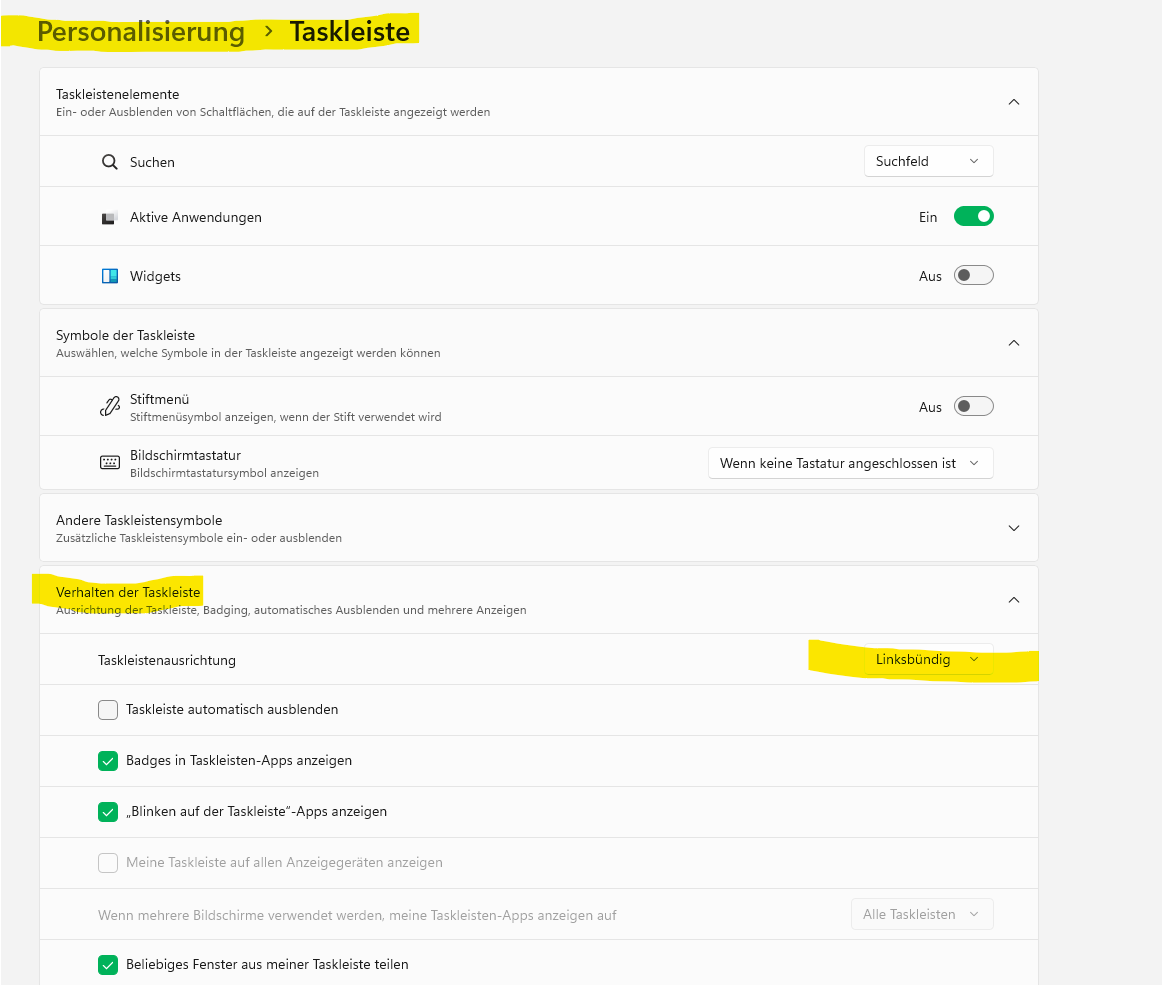Uncheck Badges in Taskleisten-Apps anzeigen
1162x985 pixels.
[108, 761]
